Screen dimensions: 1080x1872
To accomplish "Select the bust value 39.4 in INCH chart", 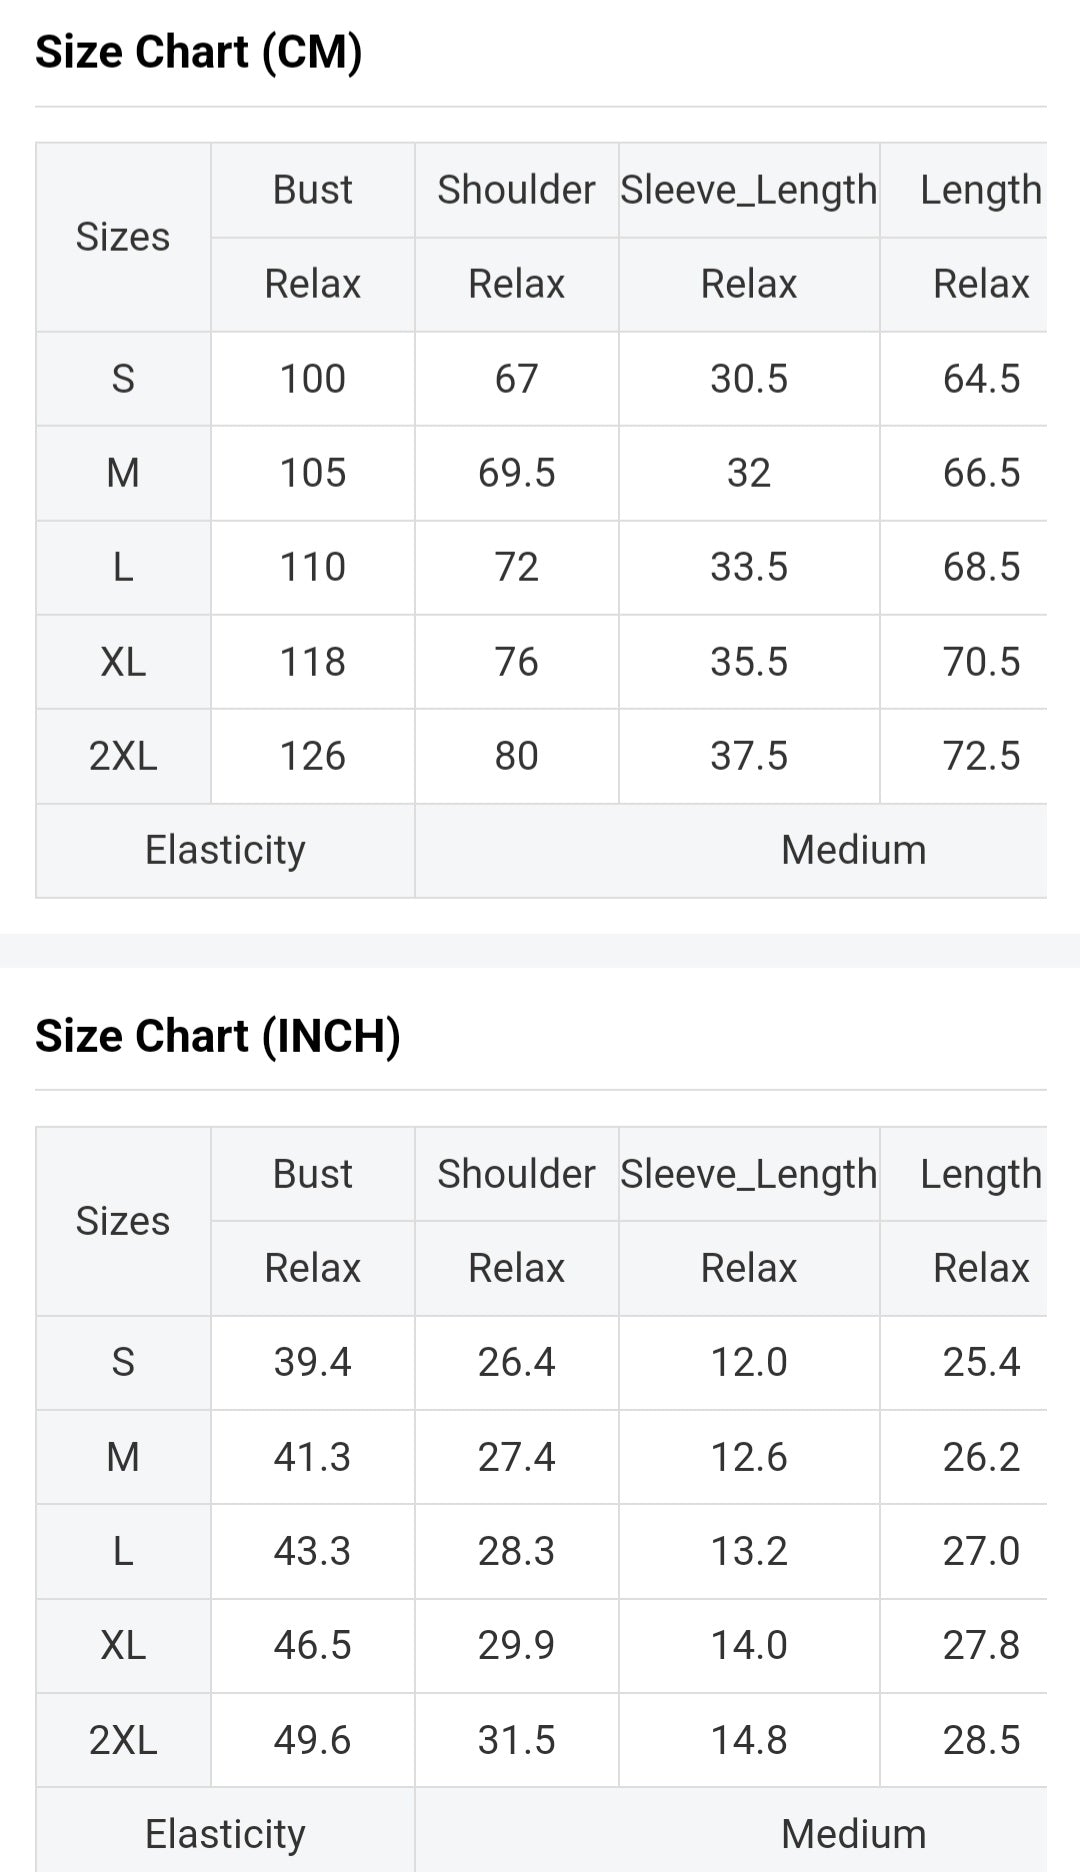I will pyautogui.click(x=312, y=1362).
